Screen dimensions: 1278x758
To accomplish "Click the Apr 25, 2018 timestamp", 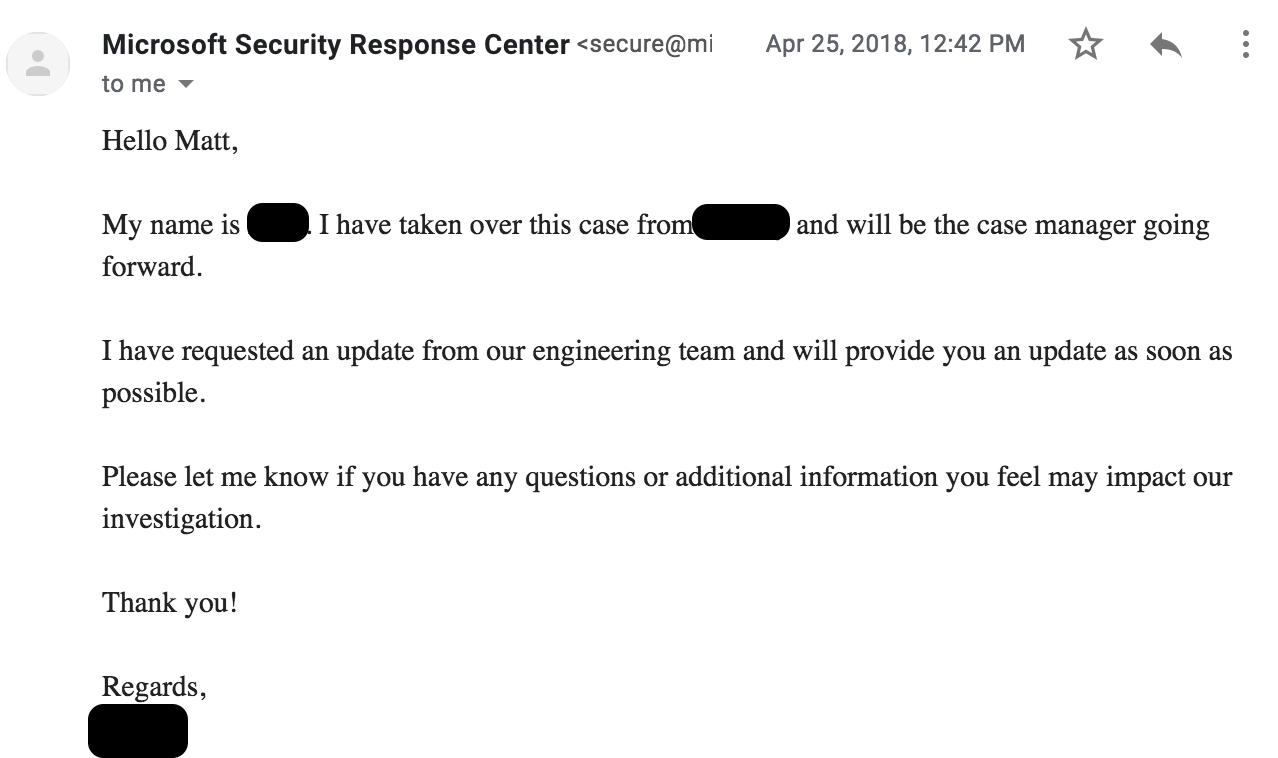I will pos(895,44).
